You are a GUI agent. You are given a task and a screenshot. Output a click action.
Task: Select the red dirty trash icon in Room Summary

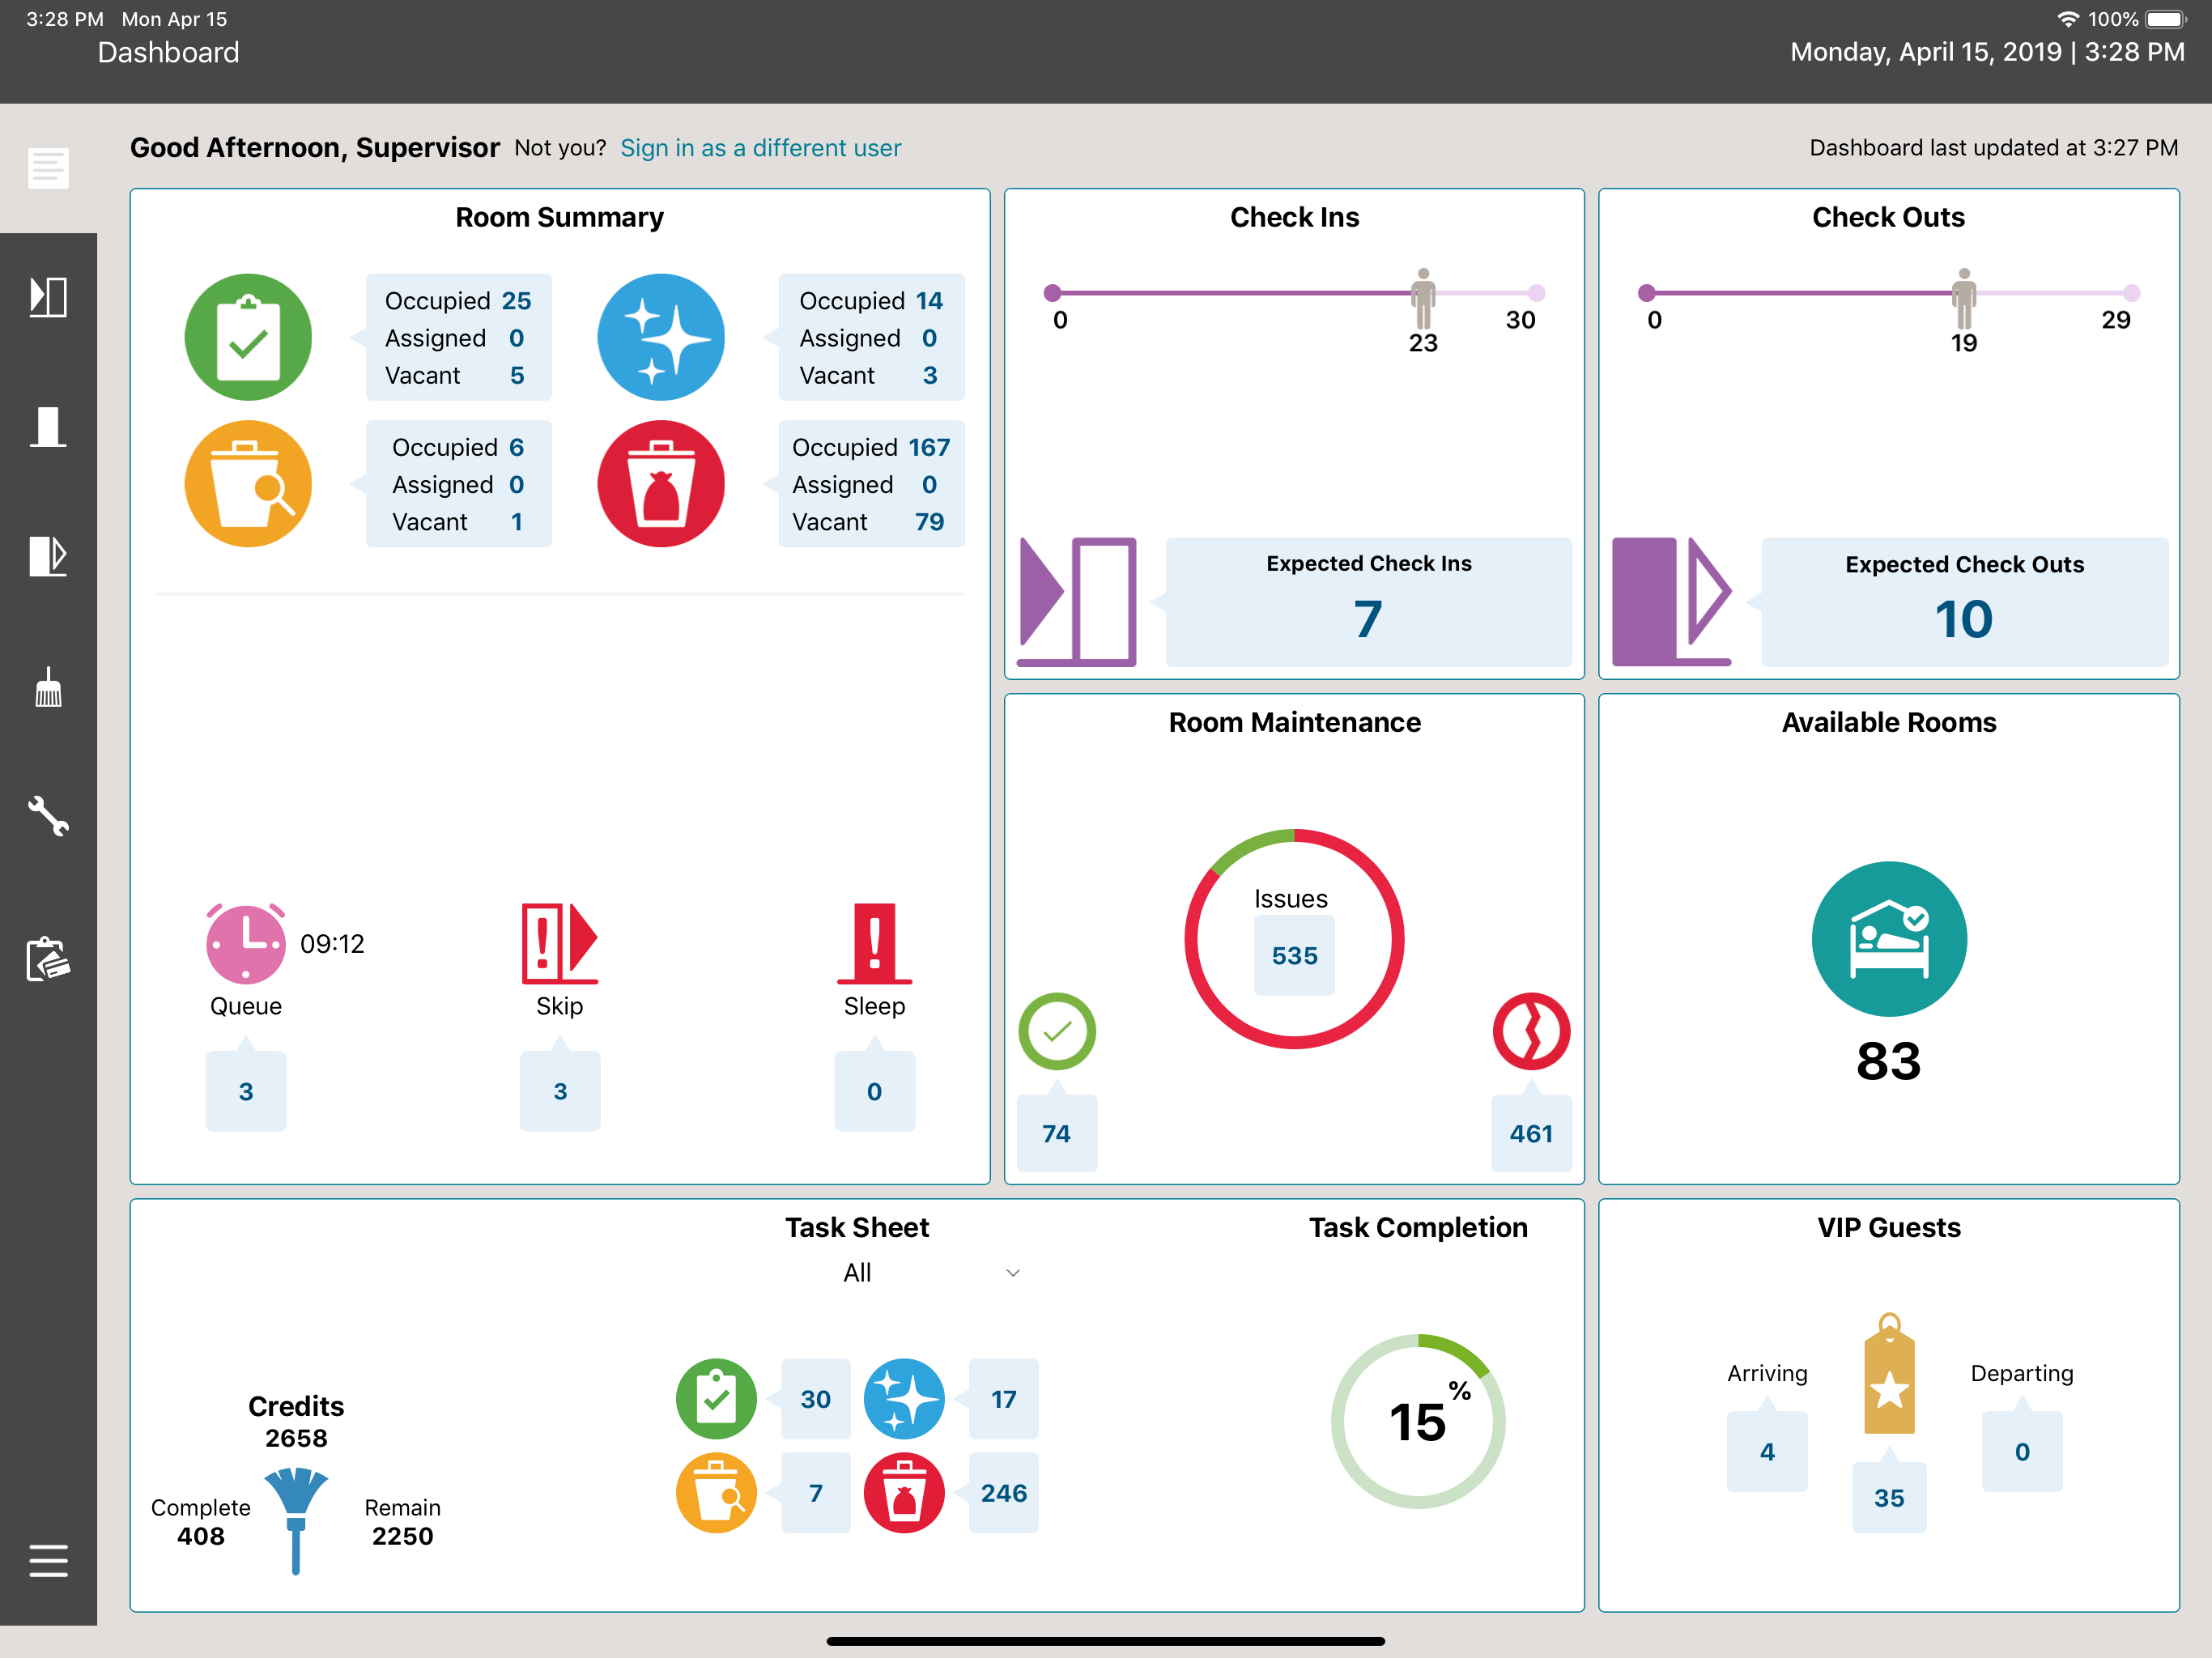[661, 484]
